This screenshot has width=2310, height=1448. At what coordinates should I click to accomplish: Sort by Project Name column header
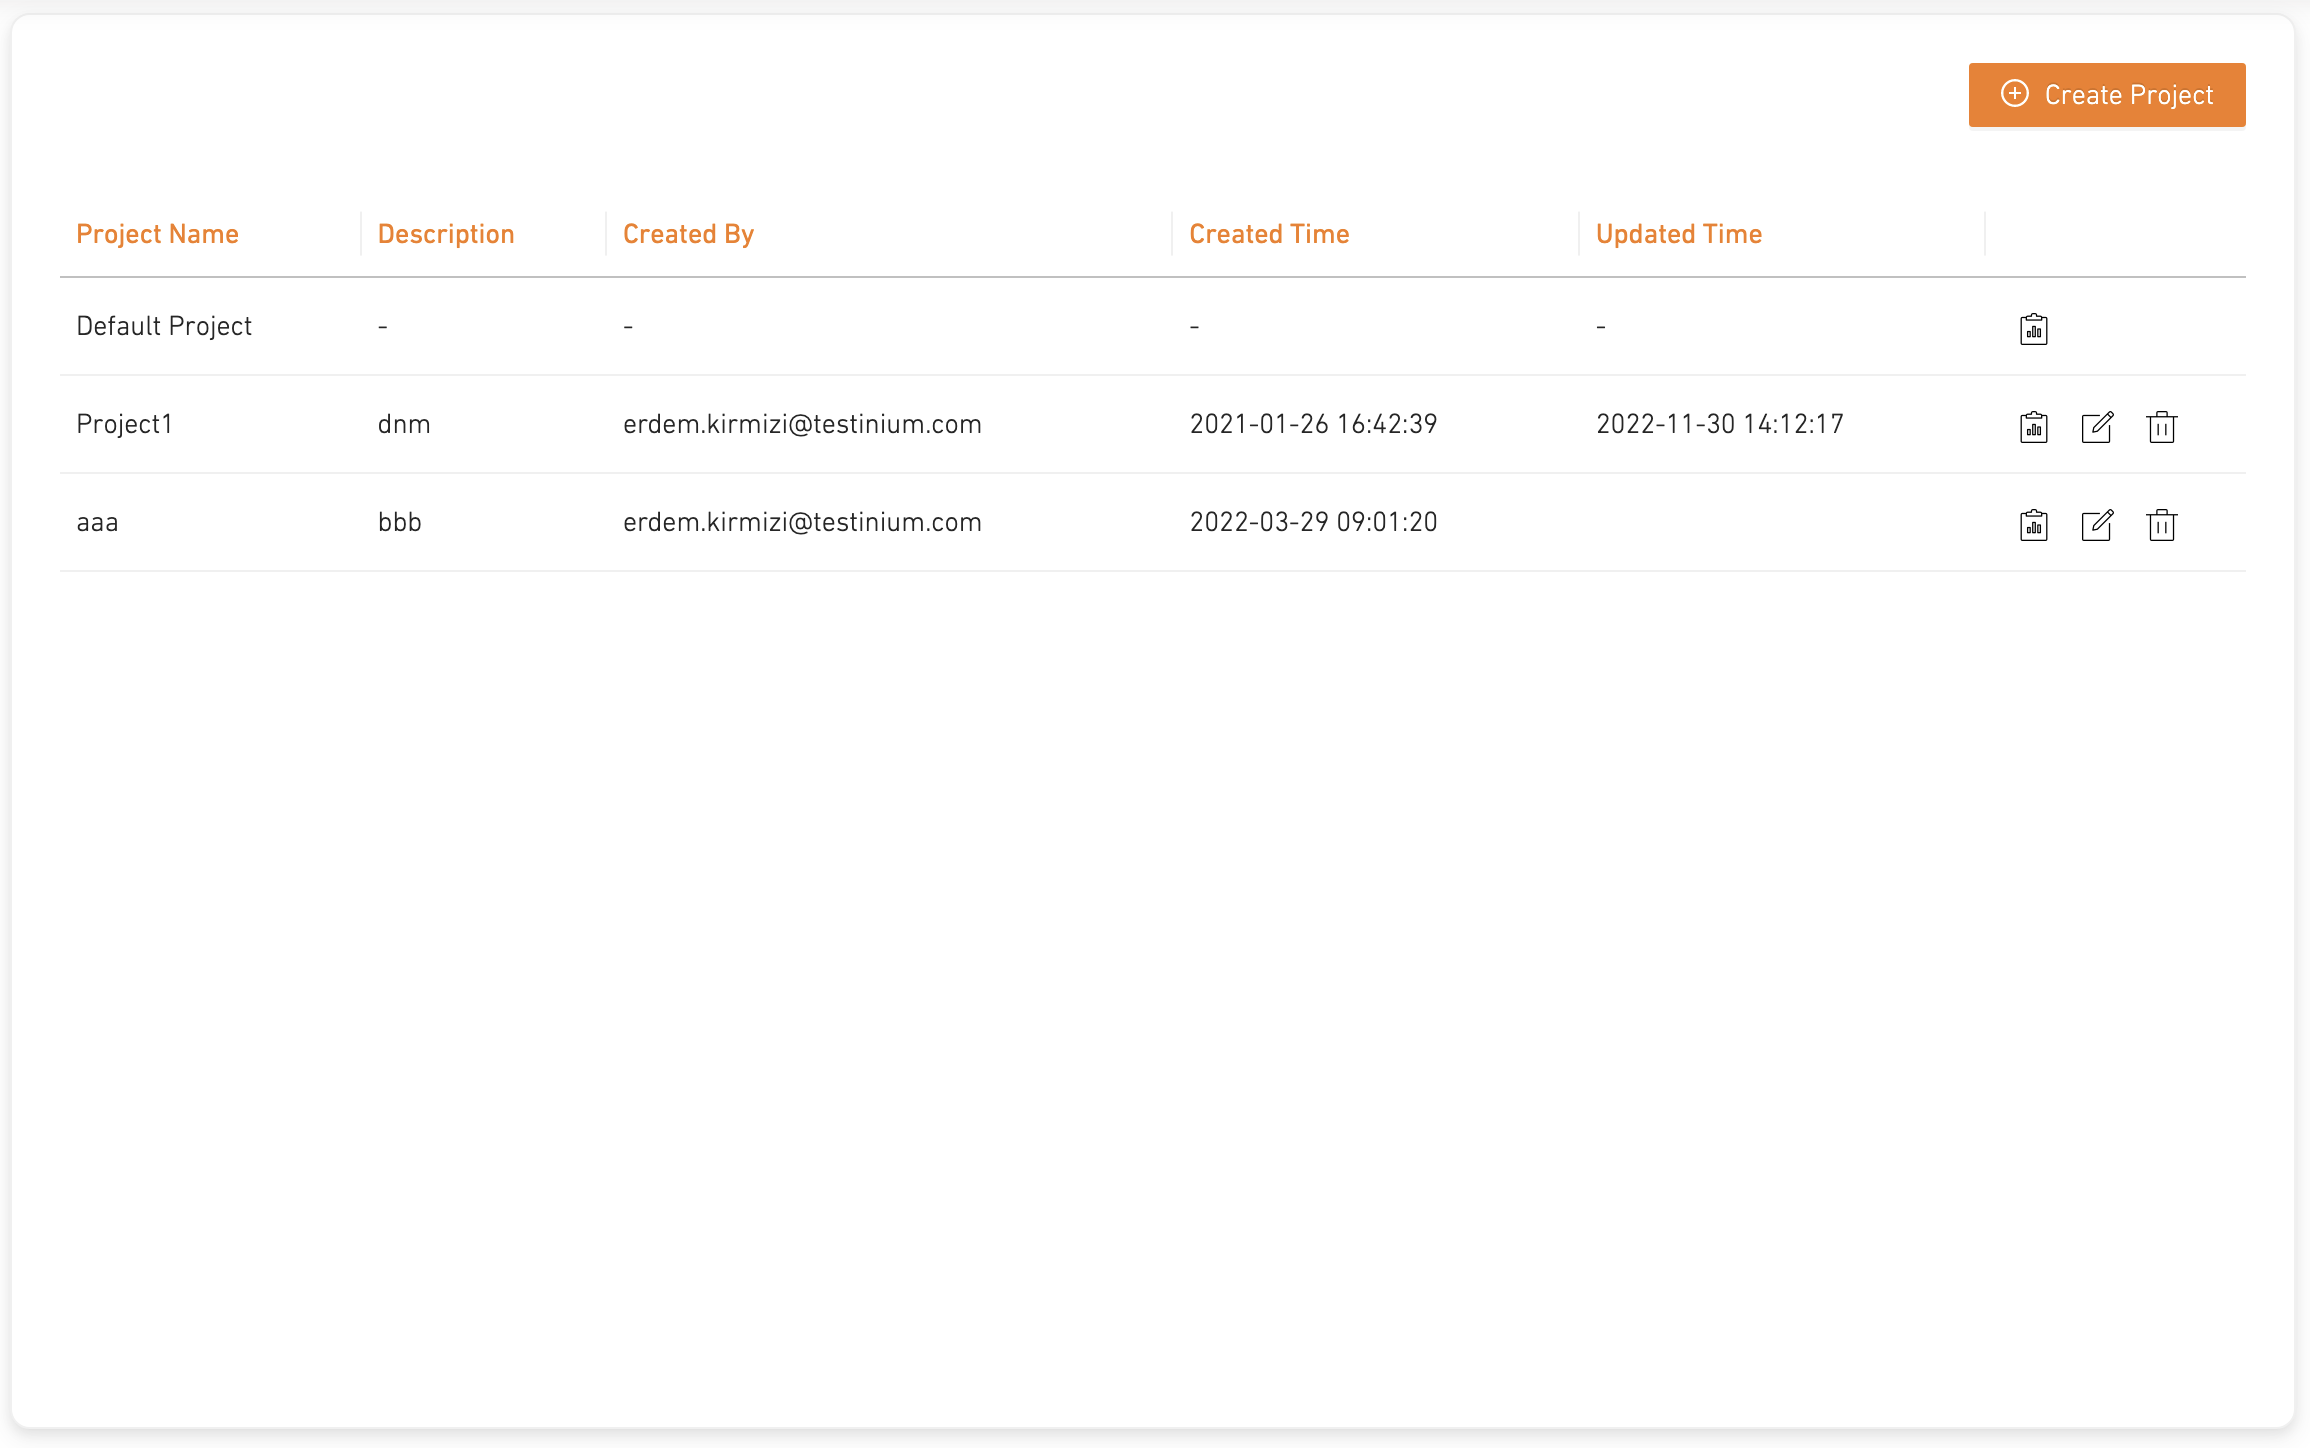point(157,234)
